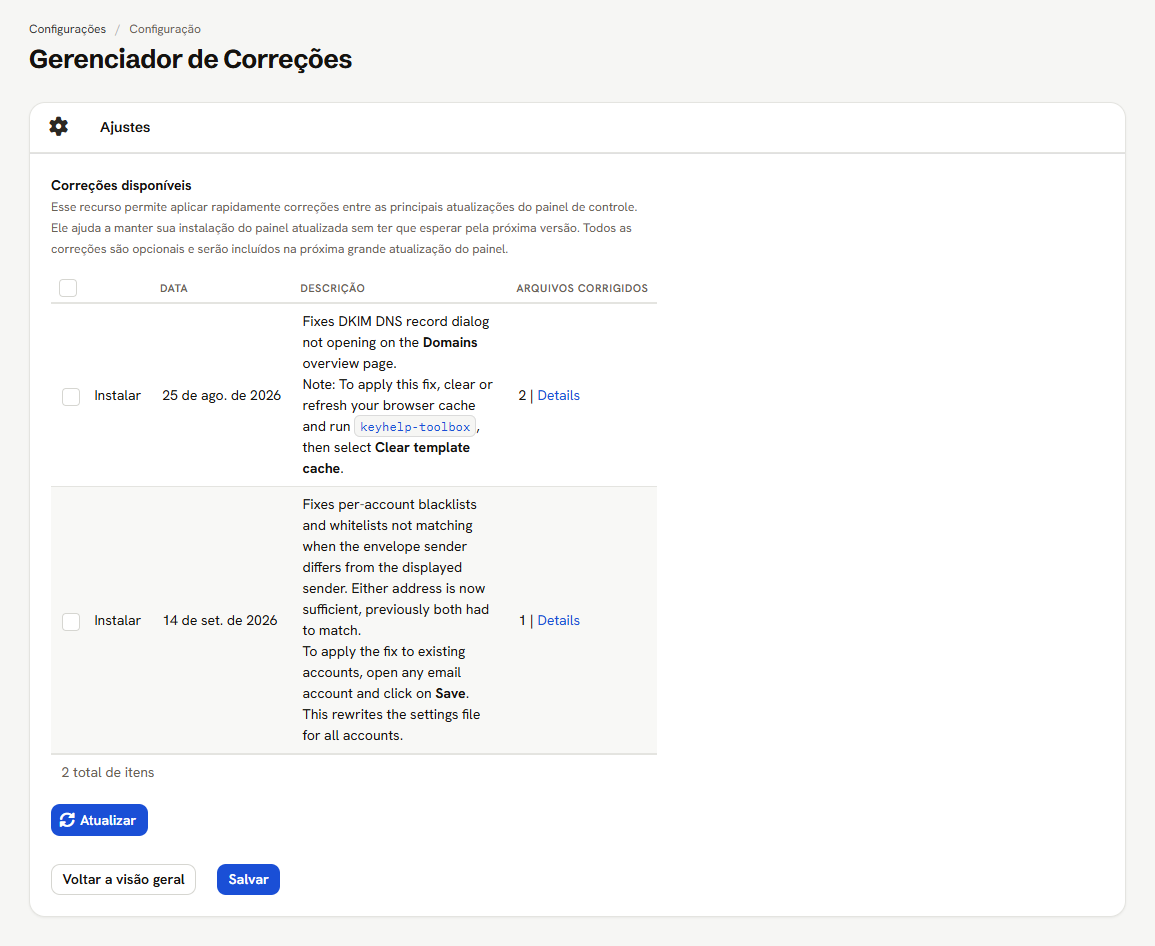Check the 25 de ago. de 2026 fix
1155x946 pixels.
pyautogui.click(x=71, y=397)
